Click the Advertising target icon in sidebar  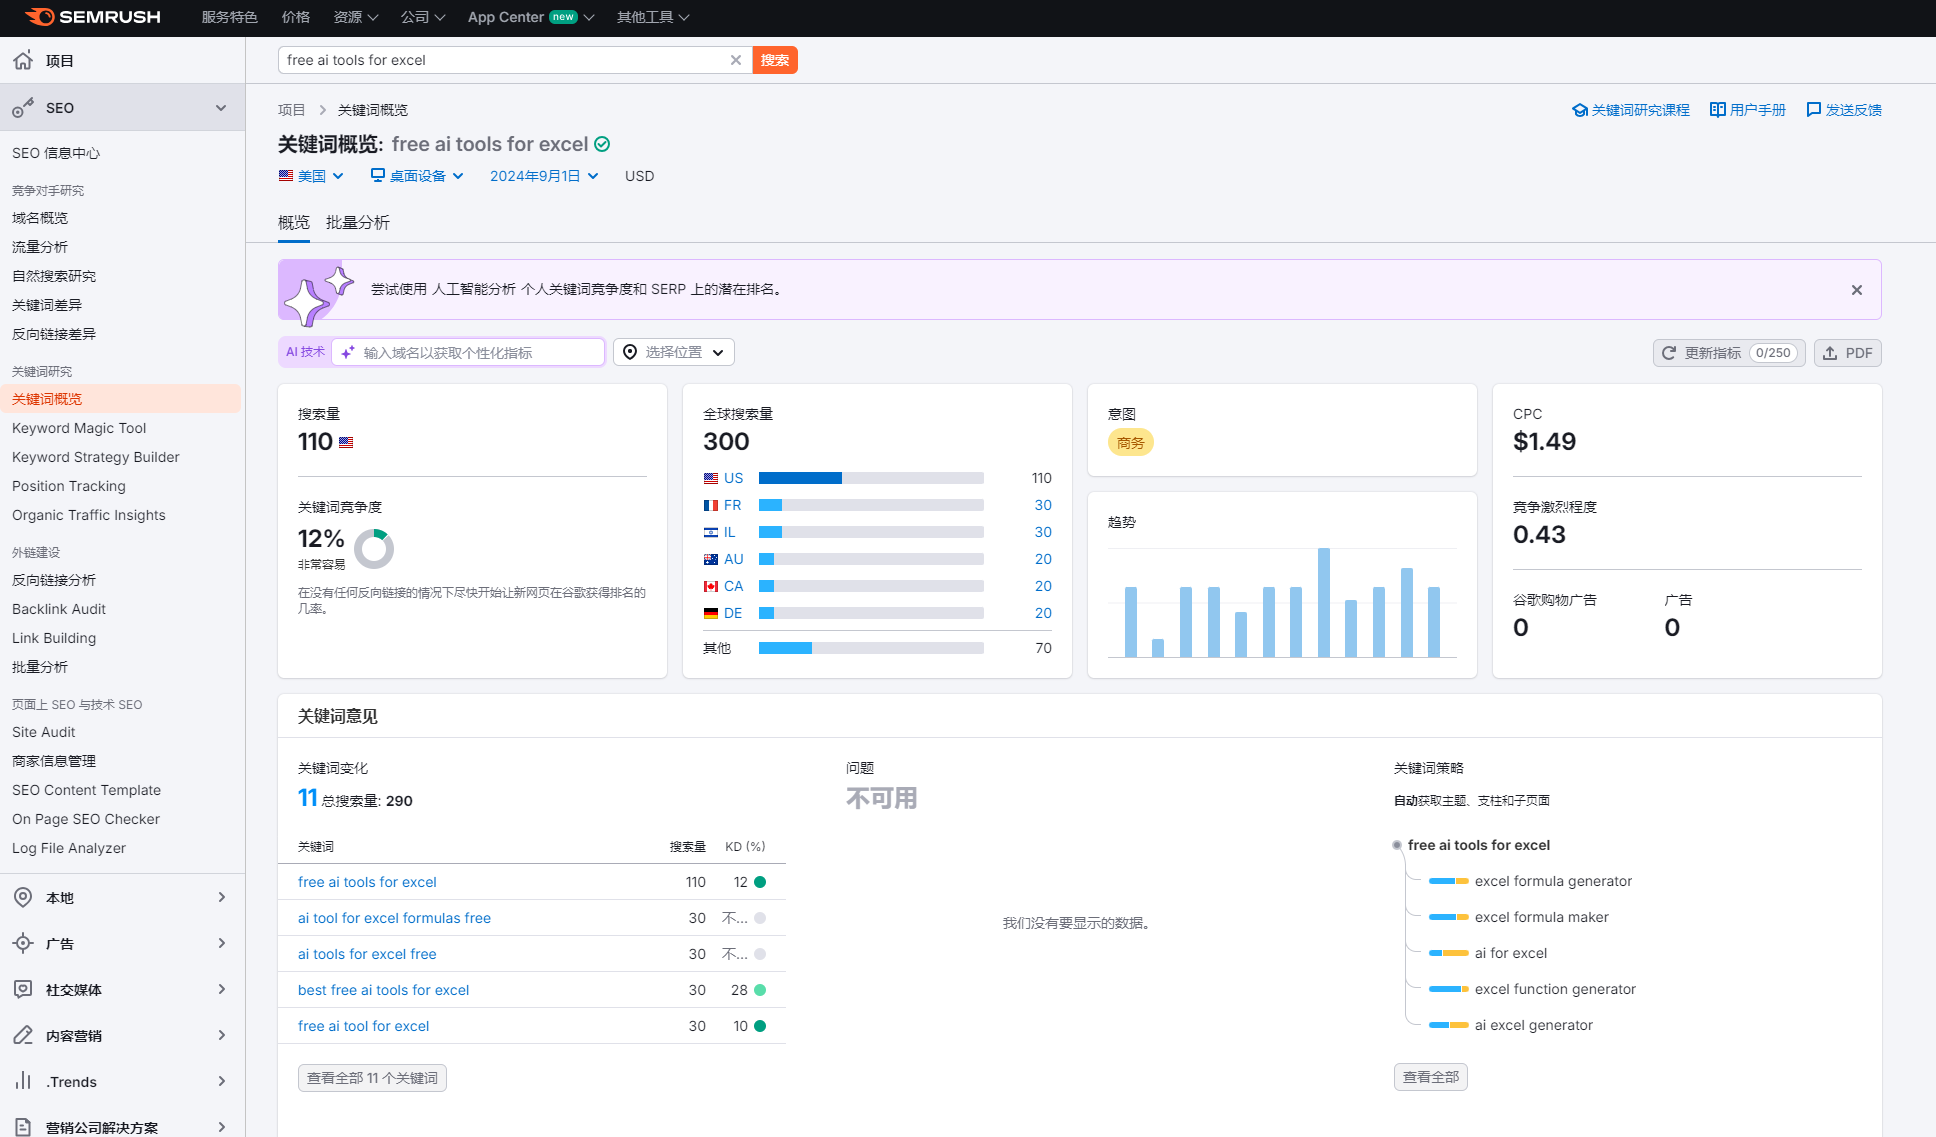pyautogui.click(x=23, y=943)
